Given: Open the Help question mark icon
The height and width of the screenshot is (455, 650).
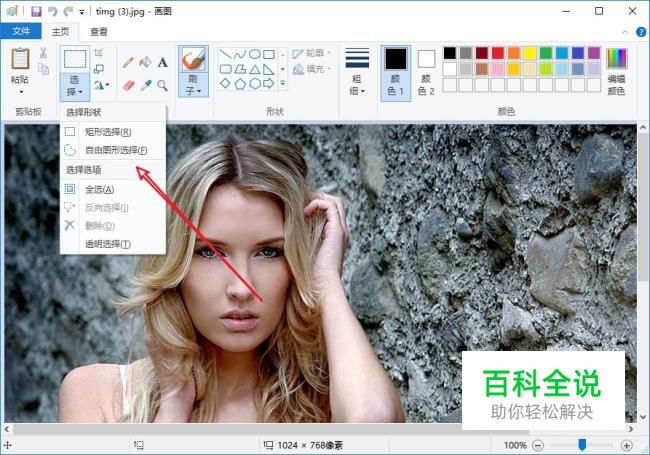Looking at the screenshot, I should [x=641, y=32].
